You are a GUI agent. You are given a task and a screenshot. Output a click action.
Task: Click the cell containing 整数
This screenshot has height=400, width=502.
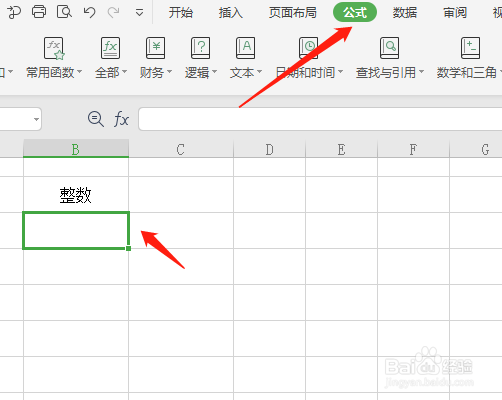coord(76,195)
